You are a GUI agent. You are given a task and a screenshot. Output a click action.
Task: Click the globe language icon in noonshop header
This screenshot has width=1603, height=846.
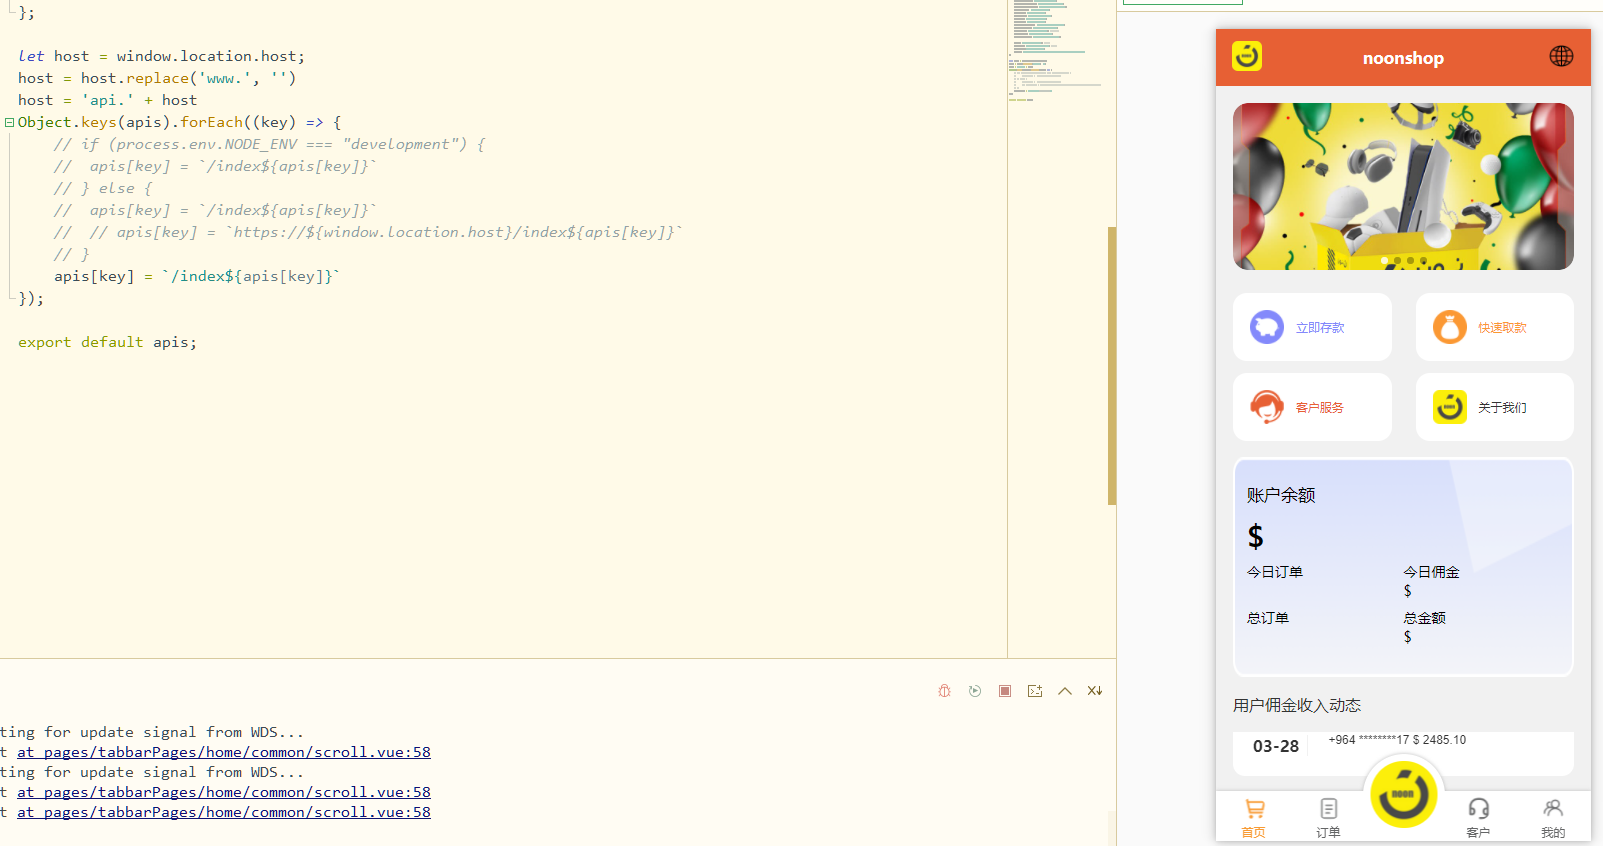click(x=1561, y=57)
